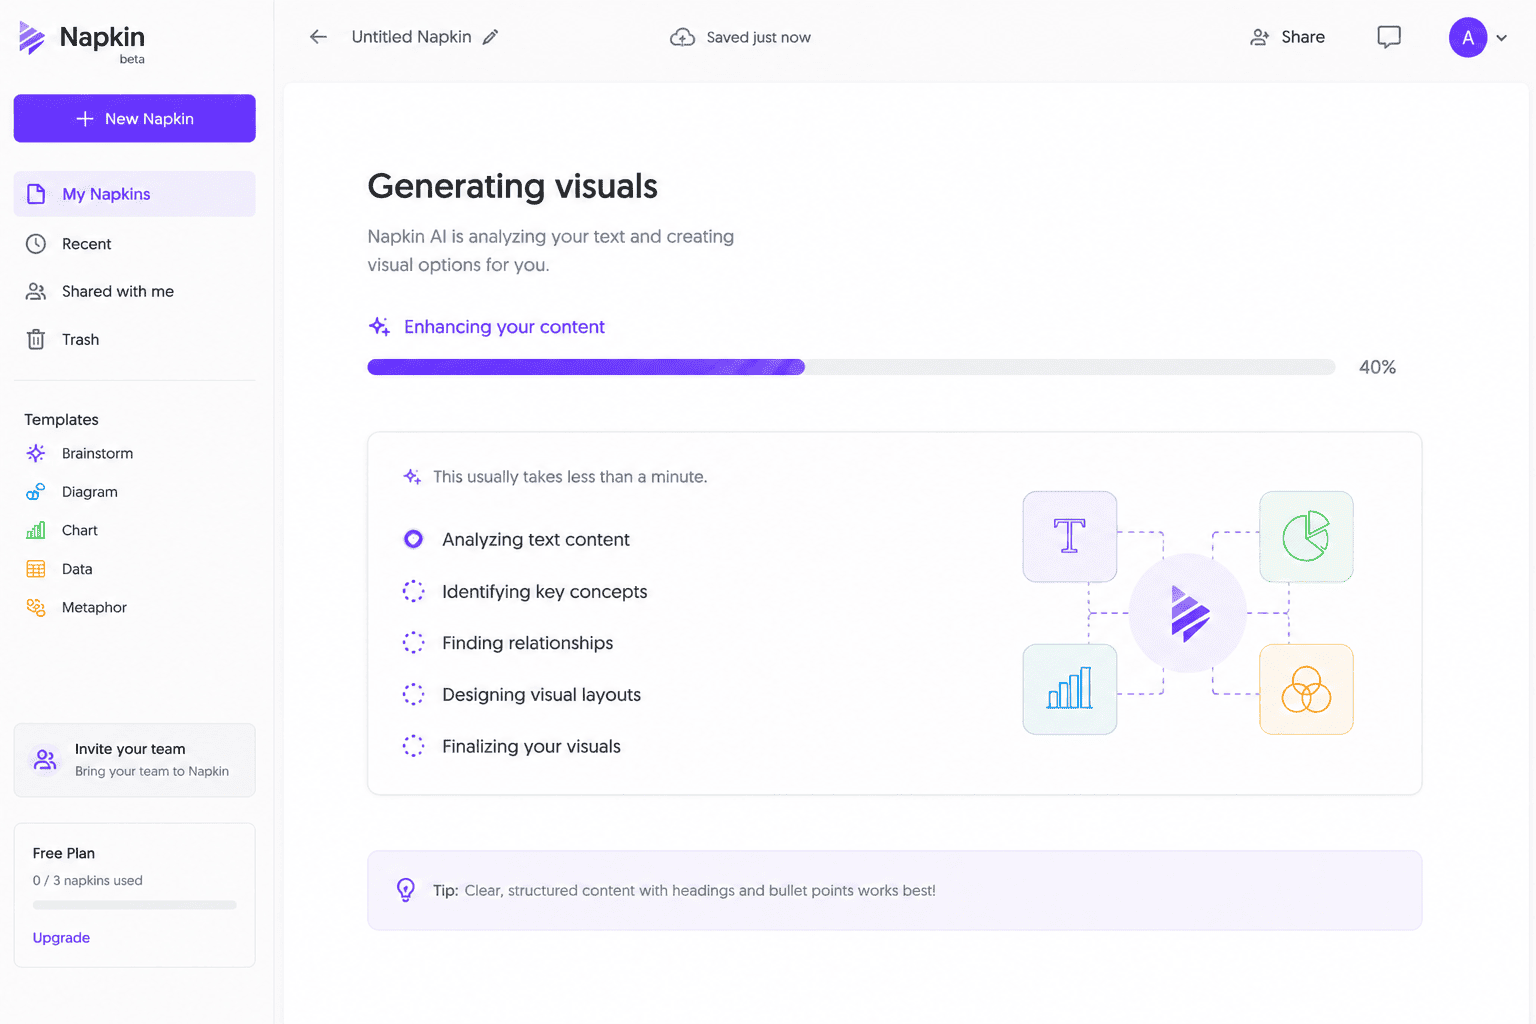Open Shared with me
The height and width of the screenshot is (1024, 1536).
pyautogui.click(x=135, y=291)
